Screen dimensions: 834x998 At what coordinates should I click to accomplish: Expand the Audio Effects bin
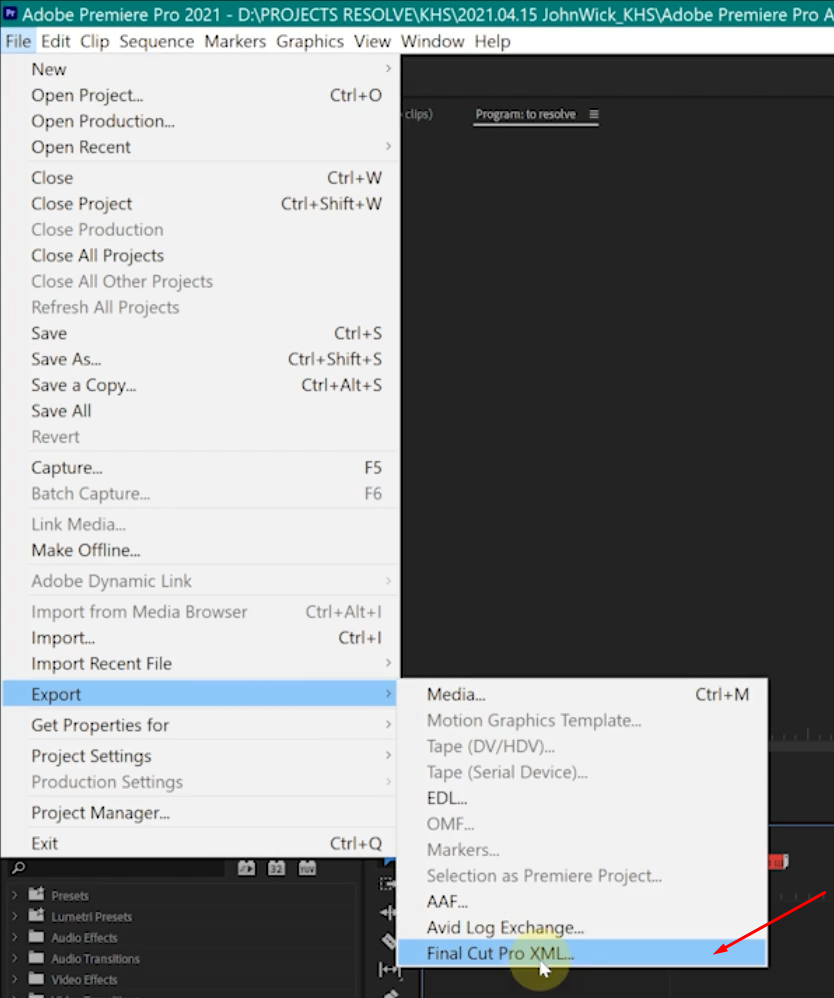click(15, 937)
